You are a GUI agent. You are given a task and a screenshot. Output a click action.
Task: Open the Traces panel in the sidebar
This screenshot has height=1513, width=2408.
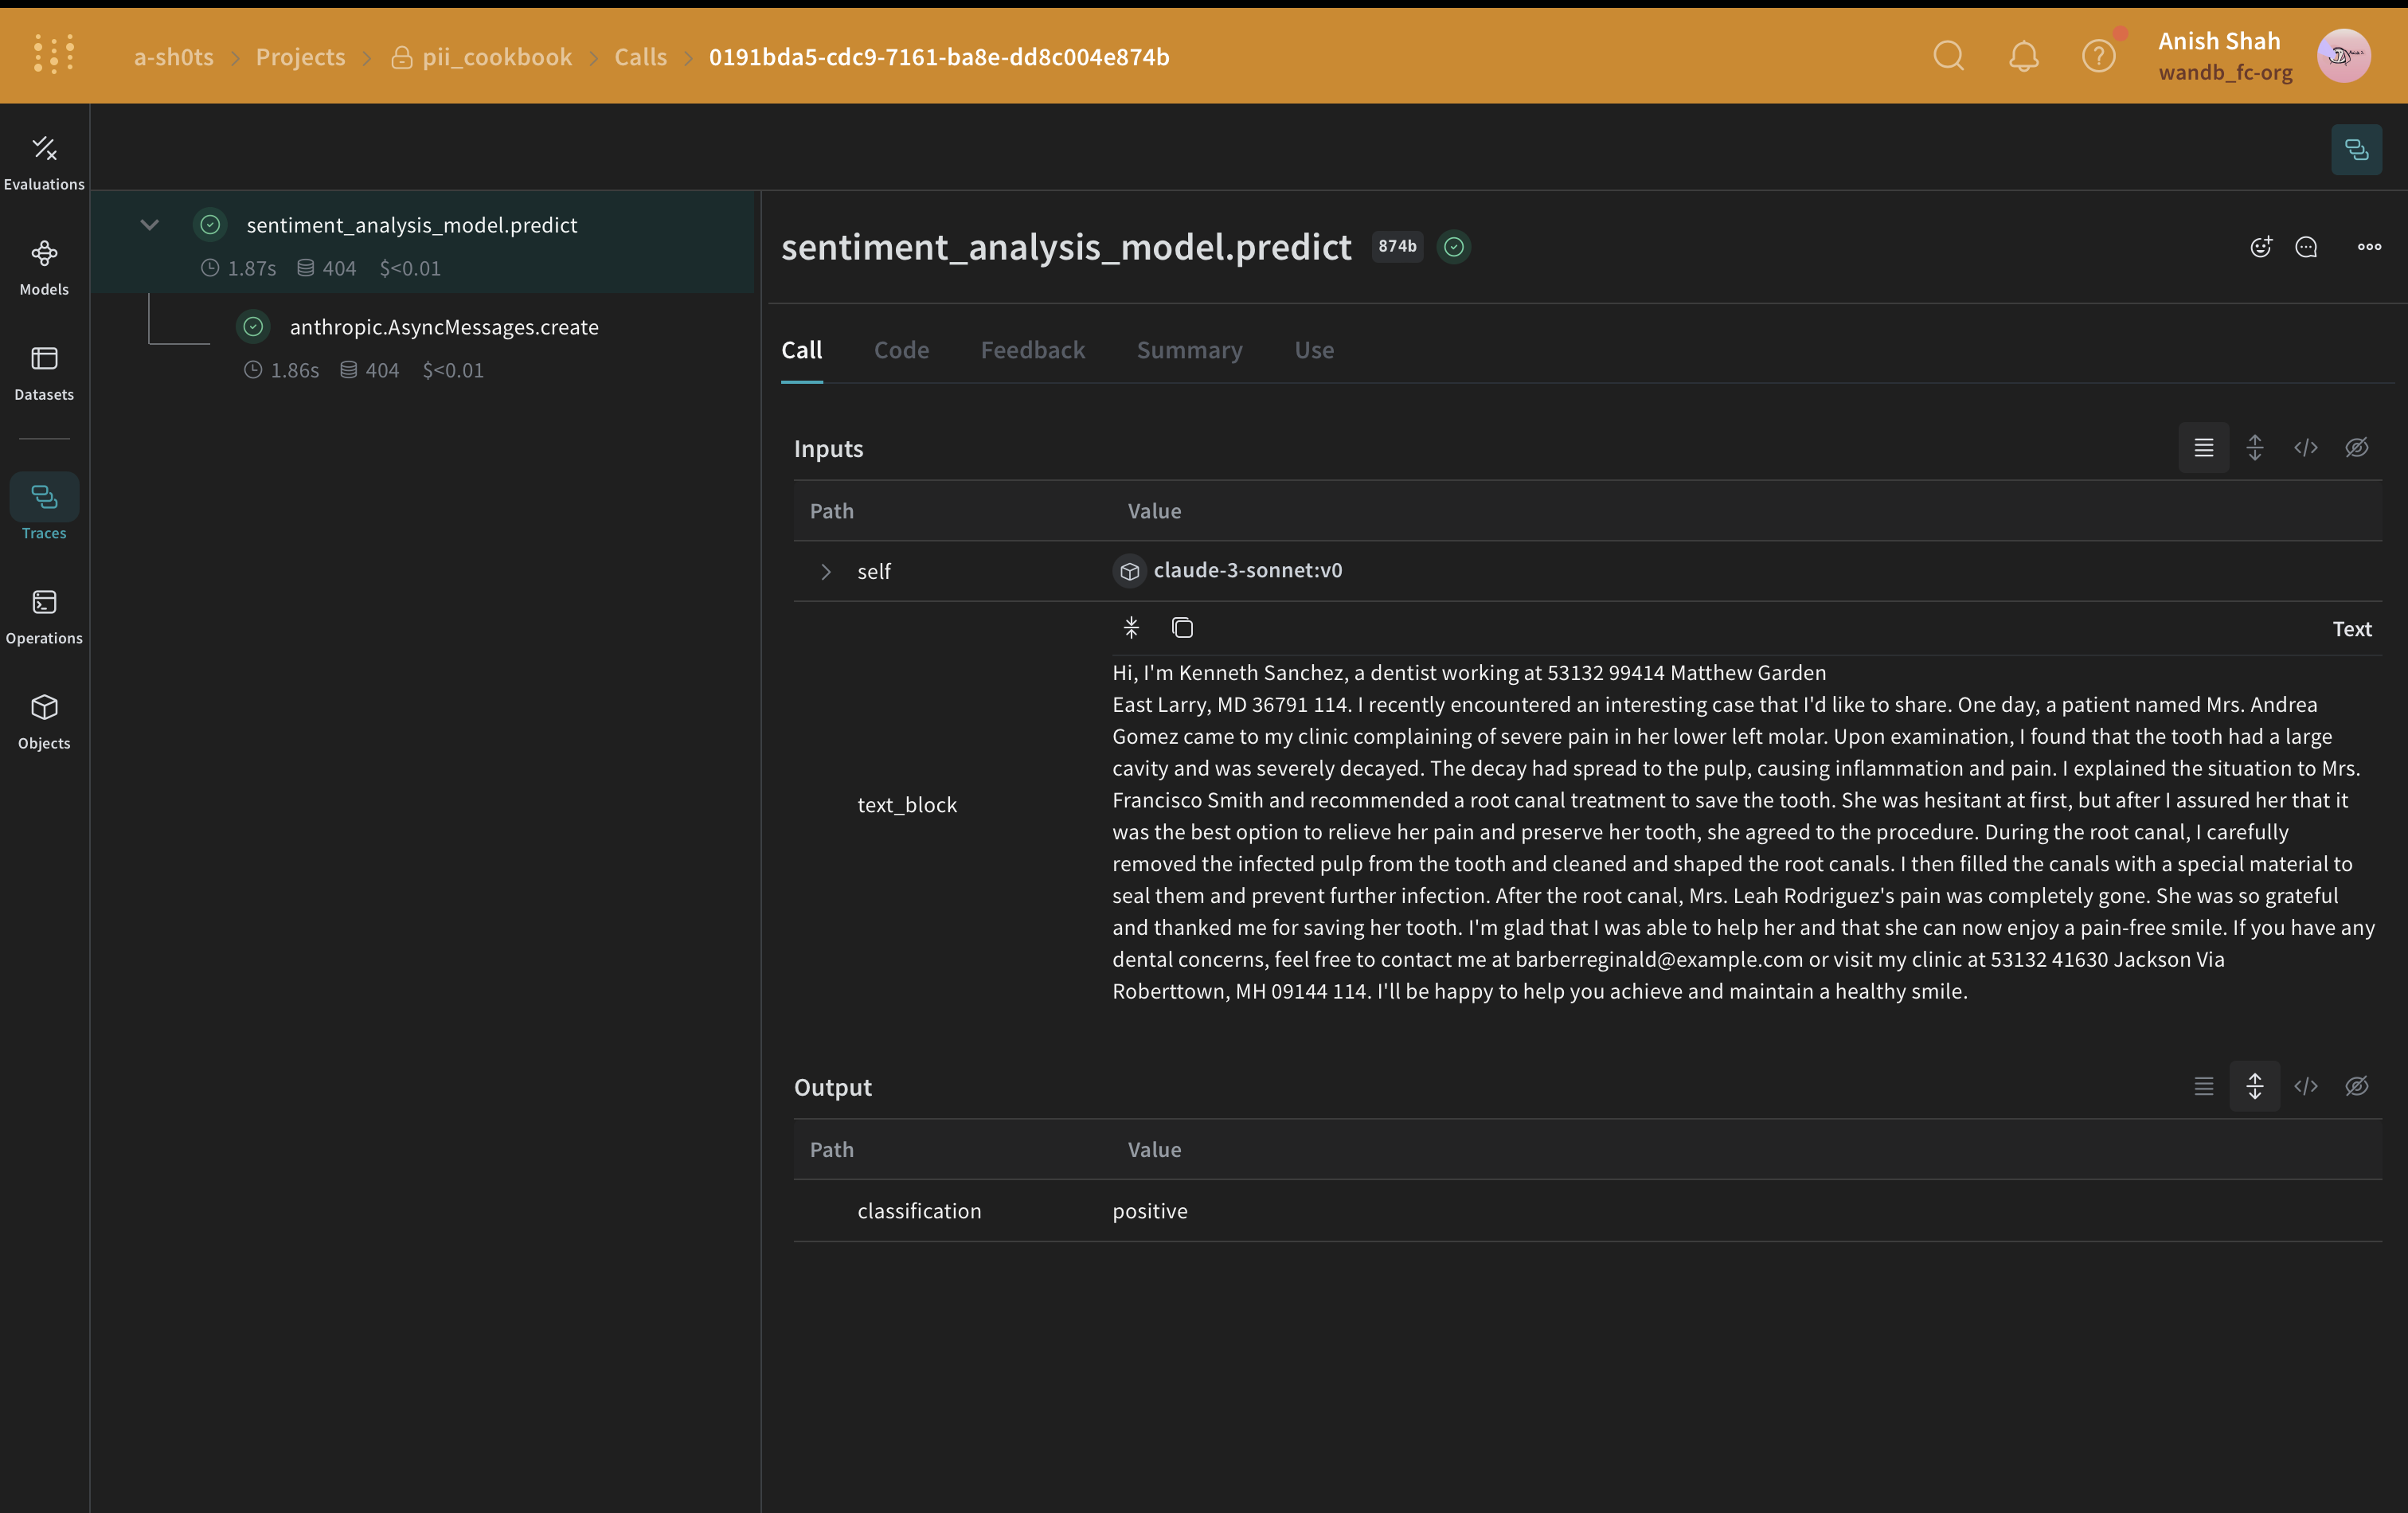44,510
